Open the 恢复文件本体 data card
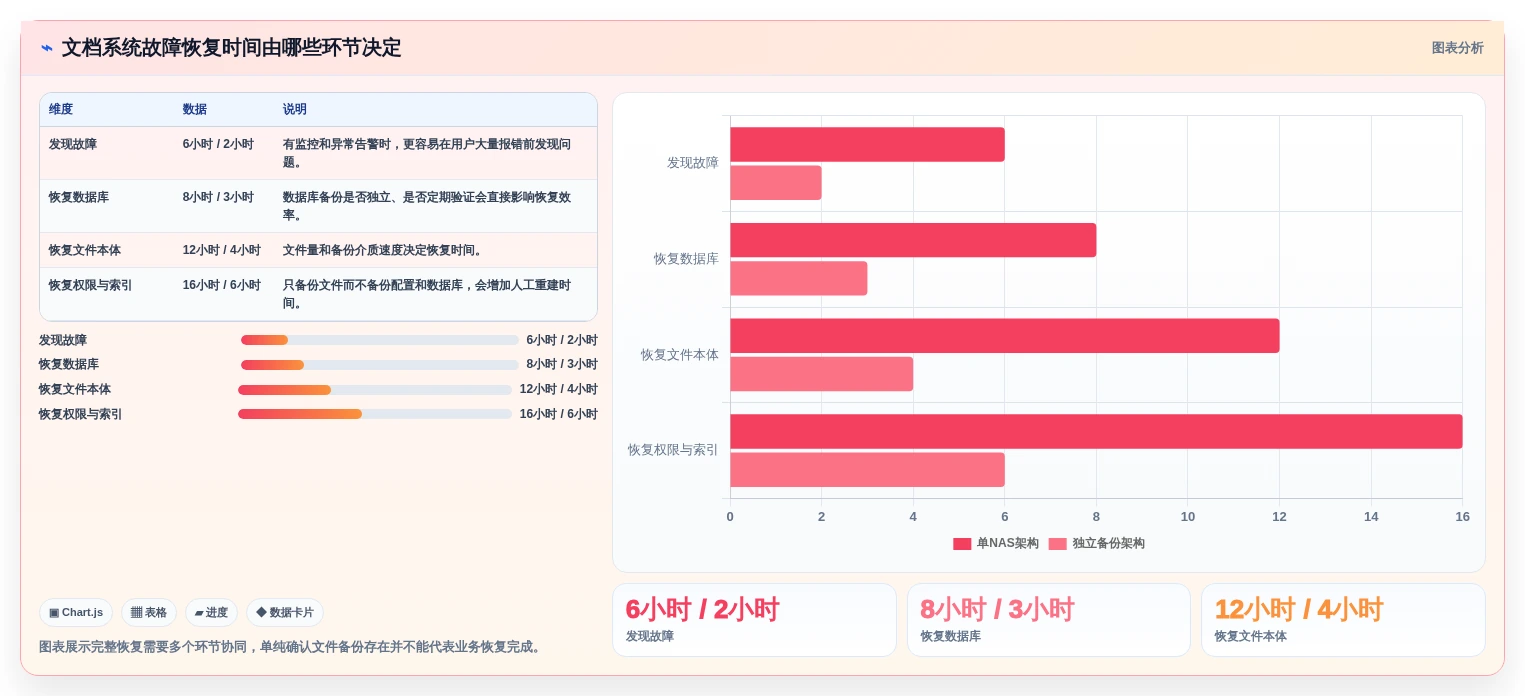This screenshot has height=696, width=1525. [1343, 620]
